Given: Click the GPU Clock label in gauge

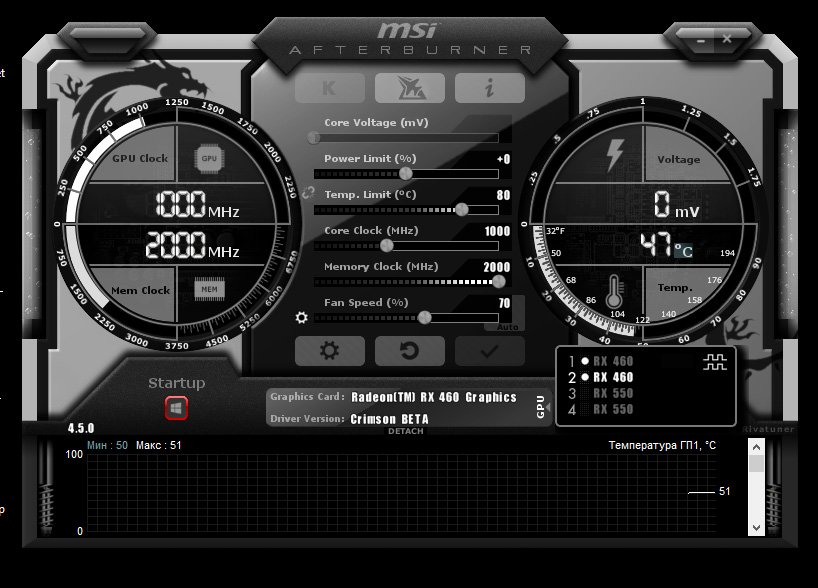Looking at the screenshot, I should pos(140,158).
